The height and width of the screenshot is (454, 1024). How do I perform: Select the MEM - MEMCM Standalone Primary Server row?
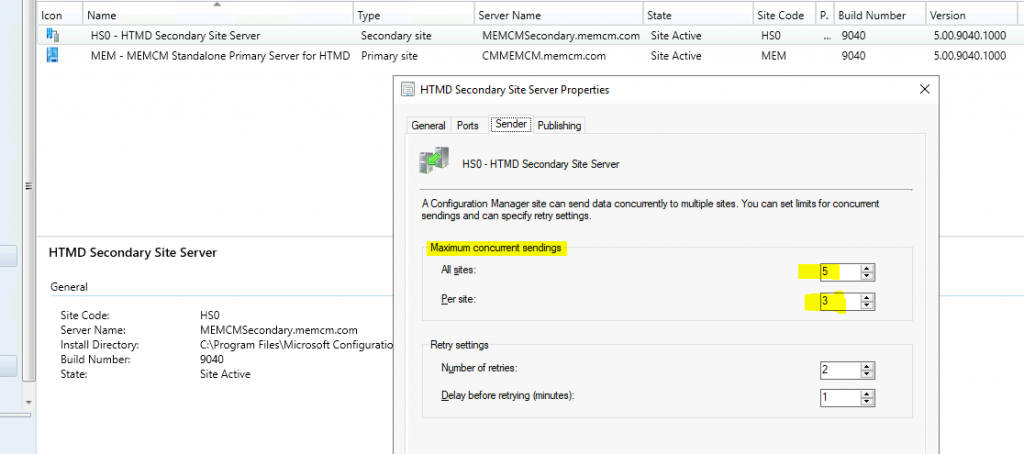530,56
